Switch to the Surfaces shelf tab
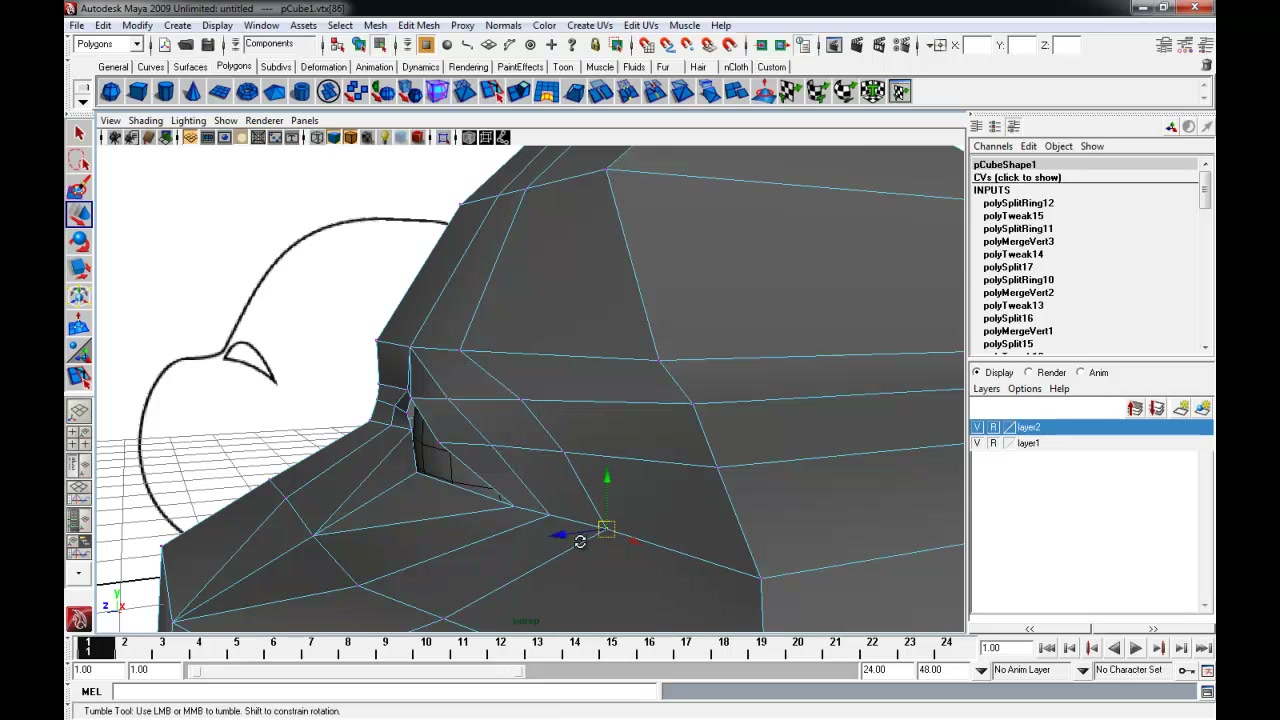Screen dimensions: 1280x720 pos(190,67)
